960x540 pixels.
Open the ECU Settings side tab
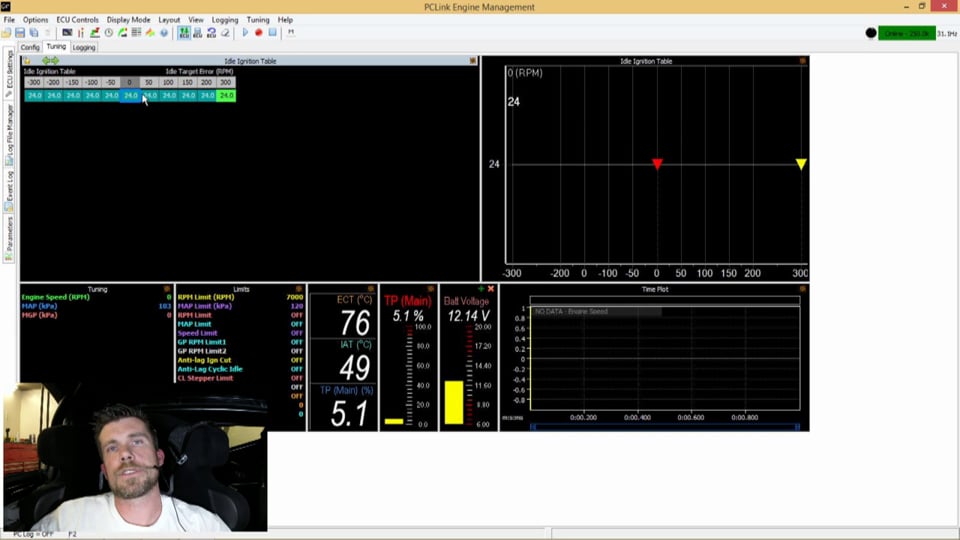coord(9,73)
